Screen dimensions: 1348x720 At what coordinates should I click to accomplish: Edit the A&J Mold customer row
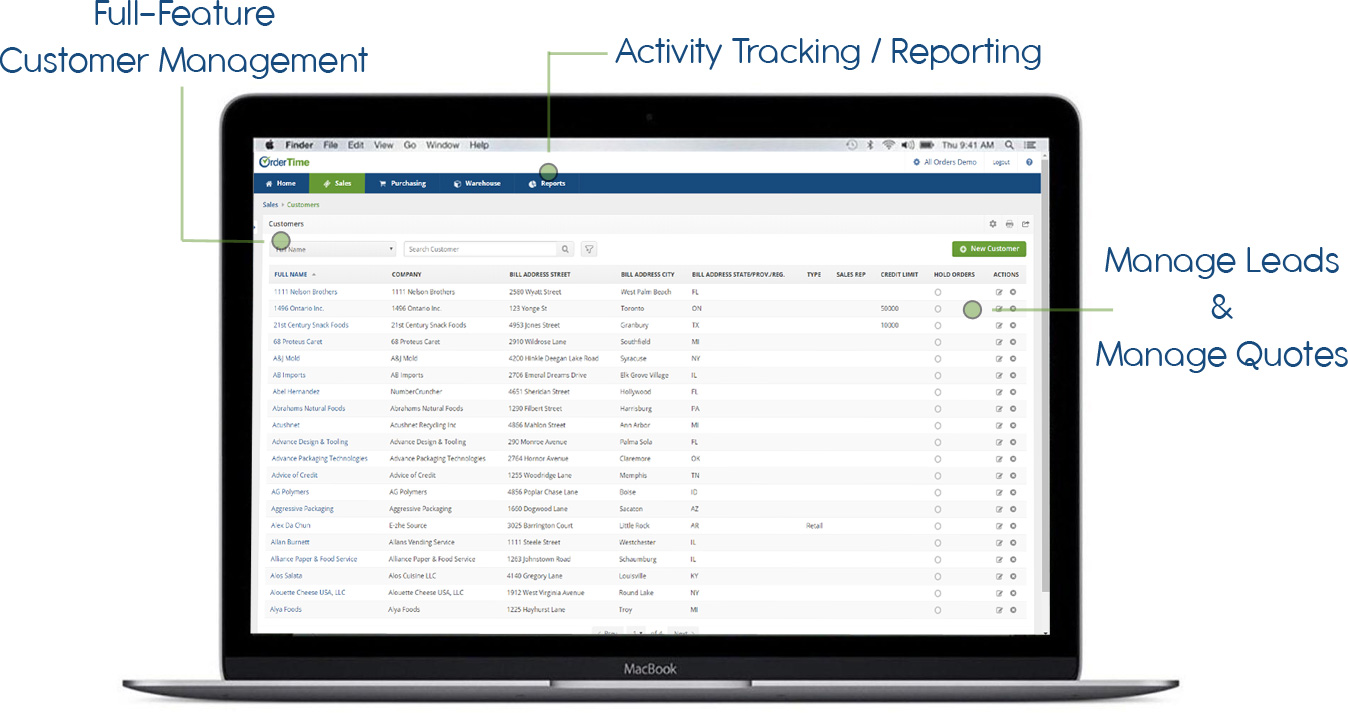coord(999,358)
